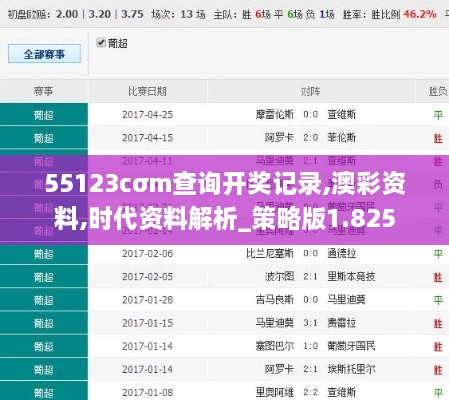Click the date 2017-02-05

[147, 277]
